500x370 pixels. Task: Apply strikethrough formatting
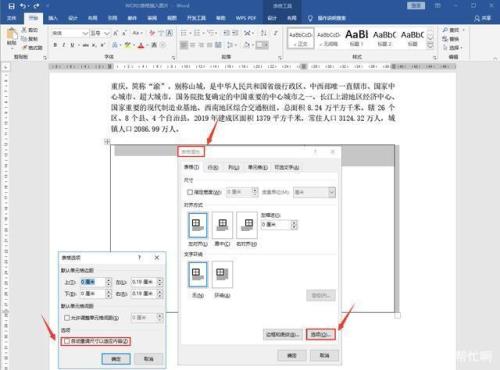click(86, 45)
